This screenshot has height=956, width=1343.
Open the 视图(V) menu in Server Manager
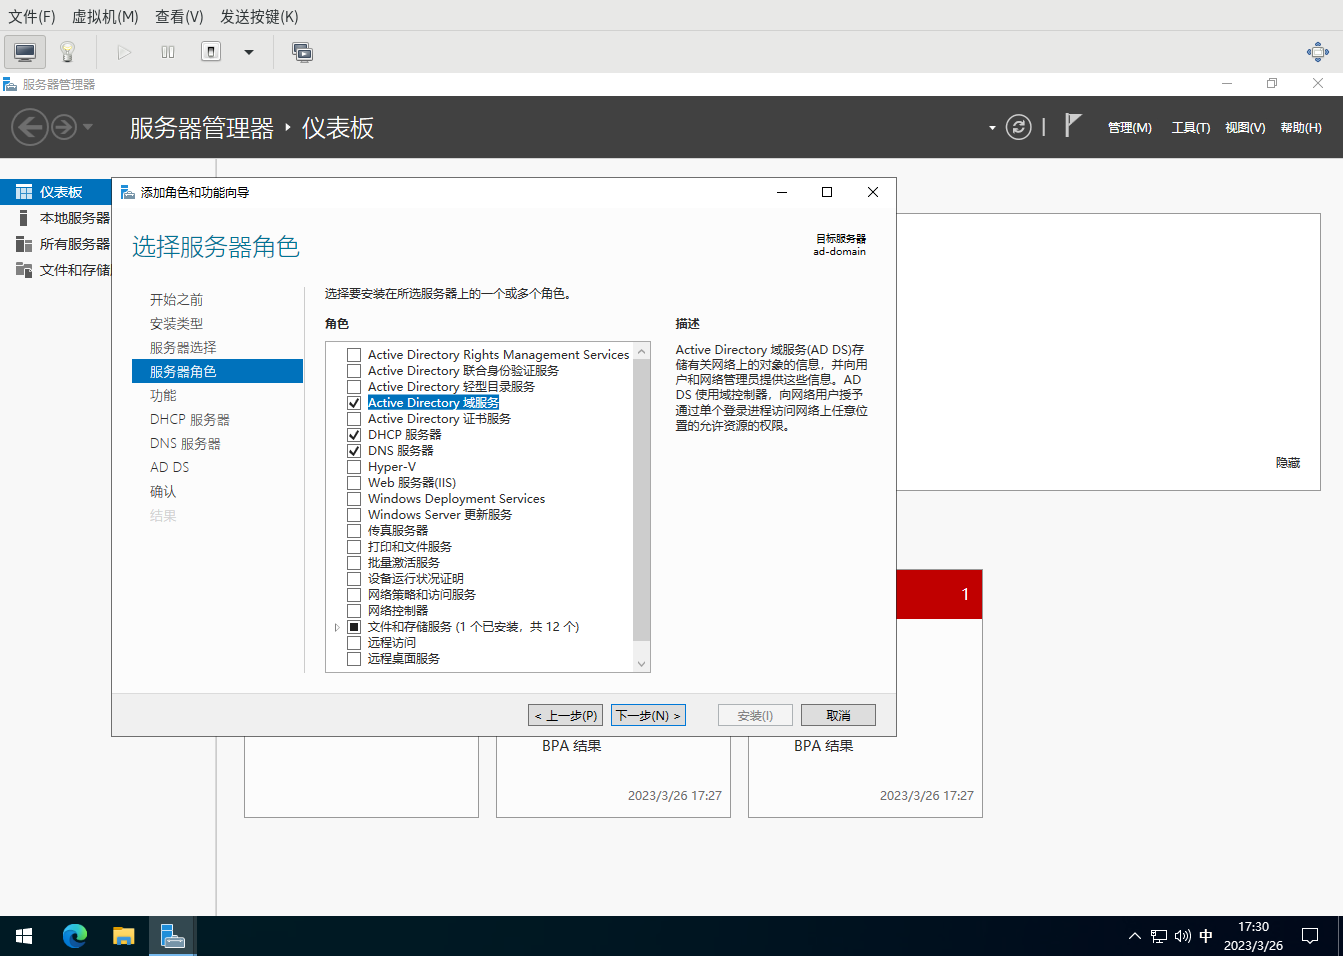pos(1245,128)
